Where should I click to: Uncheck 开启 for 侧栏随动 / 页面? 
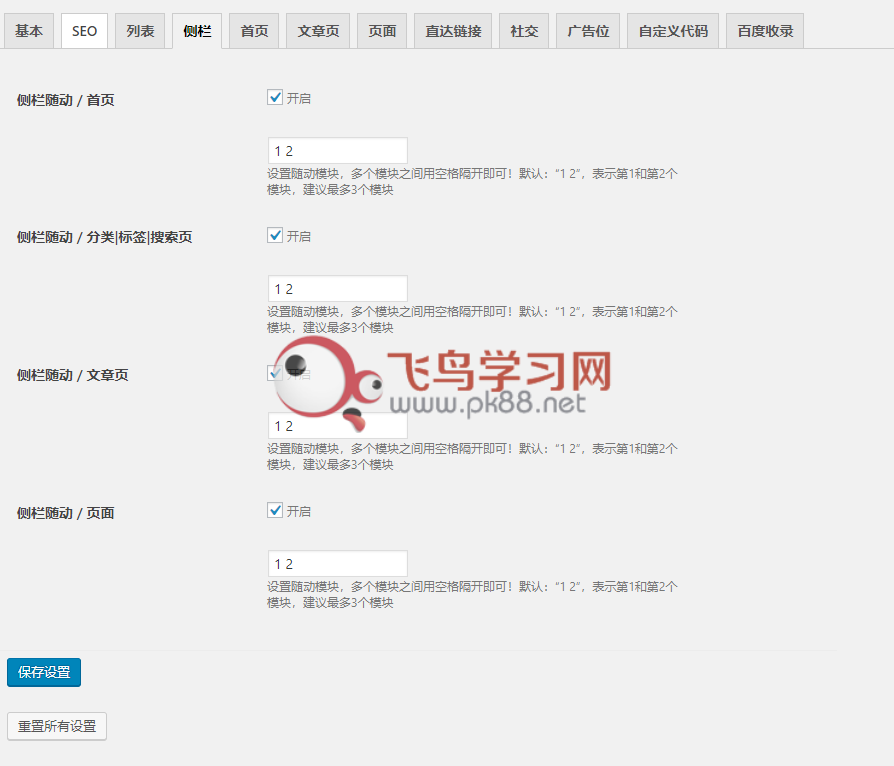275,511
